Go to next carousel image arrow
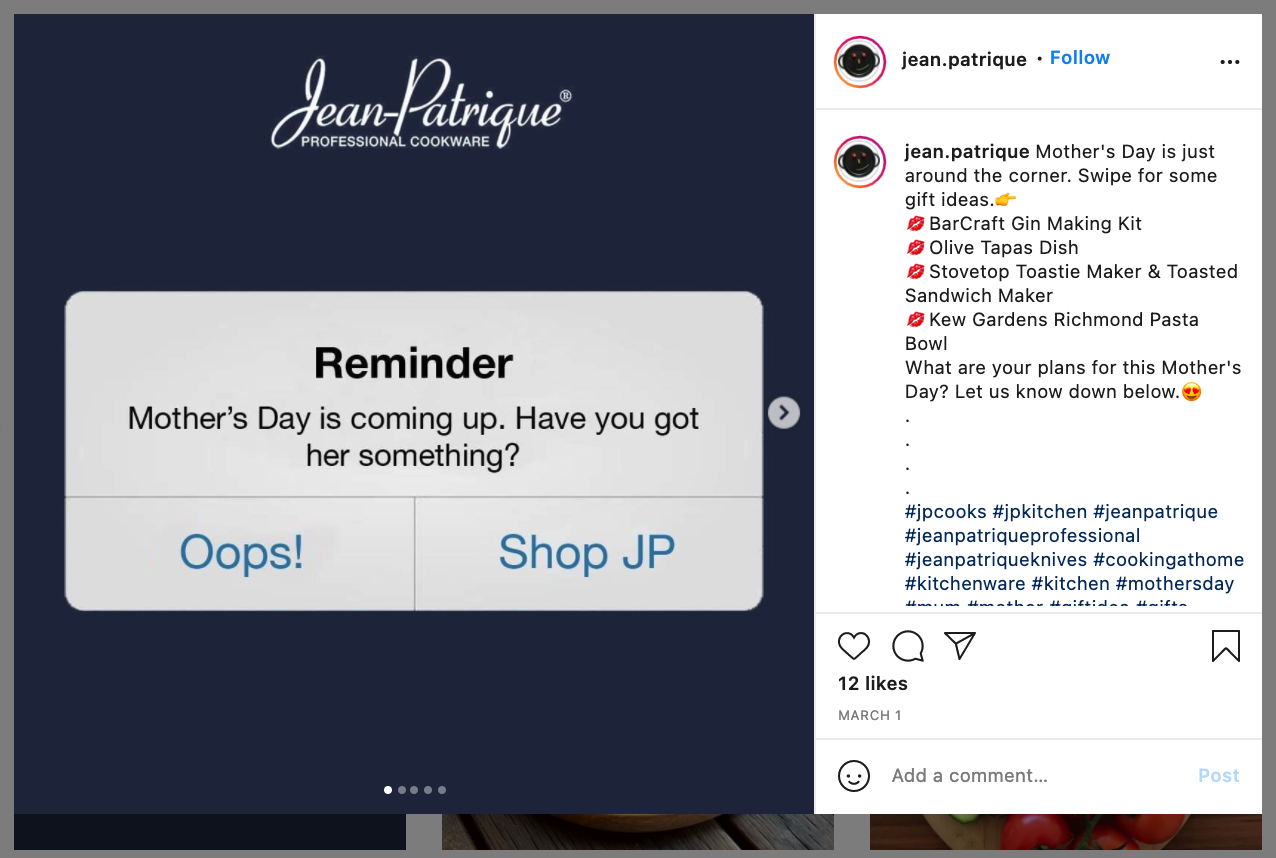The height and width of the screenshot is (858, 1276). (x=784, y=412)
